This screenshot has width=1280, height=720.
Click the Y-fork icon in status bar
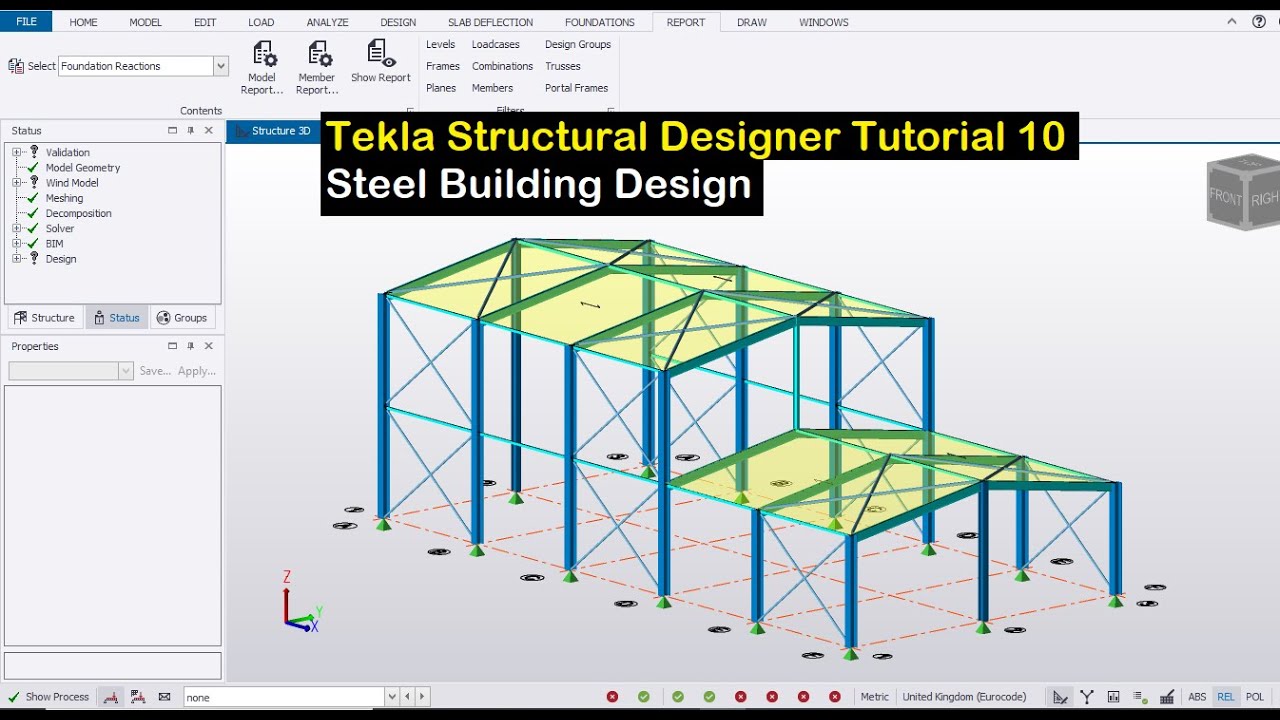tap(1086, 697)
